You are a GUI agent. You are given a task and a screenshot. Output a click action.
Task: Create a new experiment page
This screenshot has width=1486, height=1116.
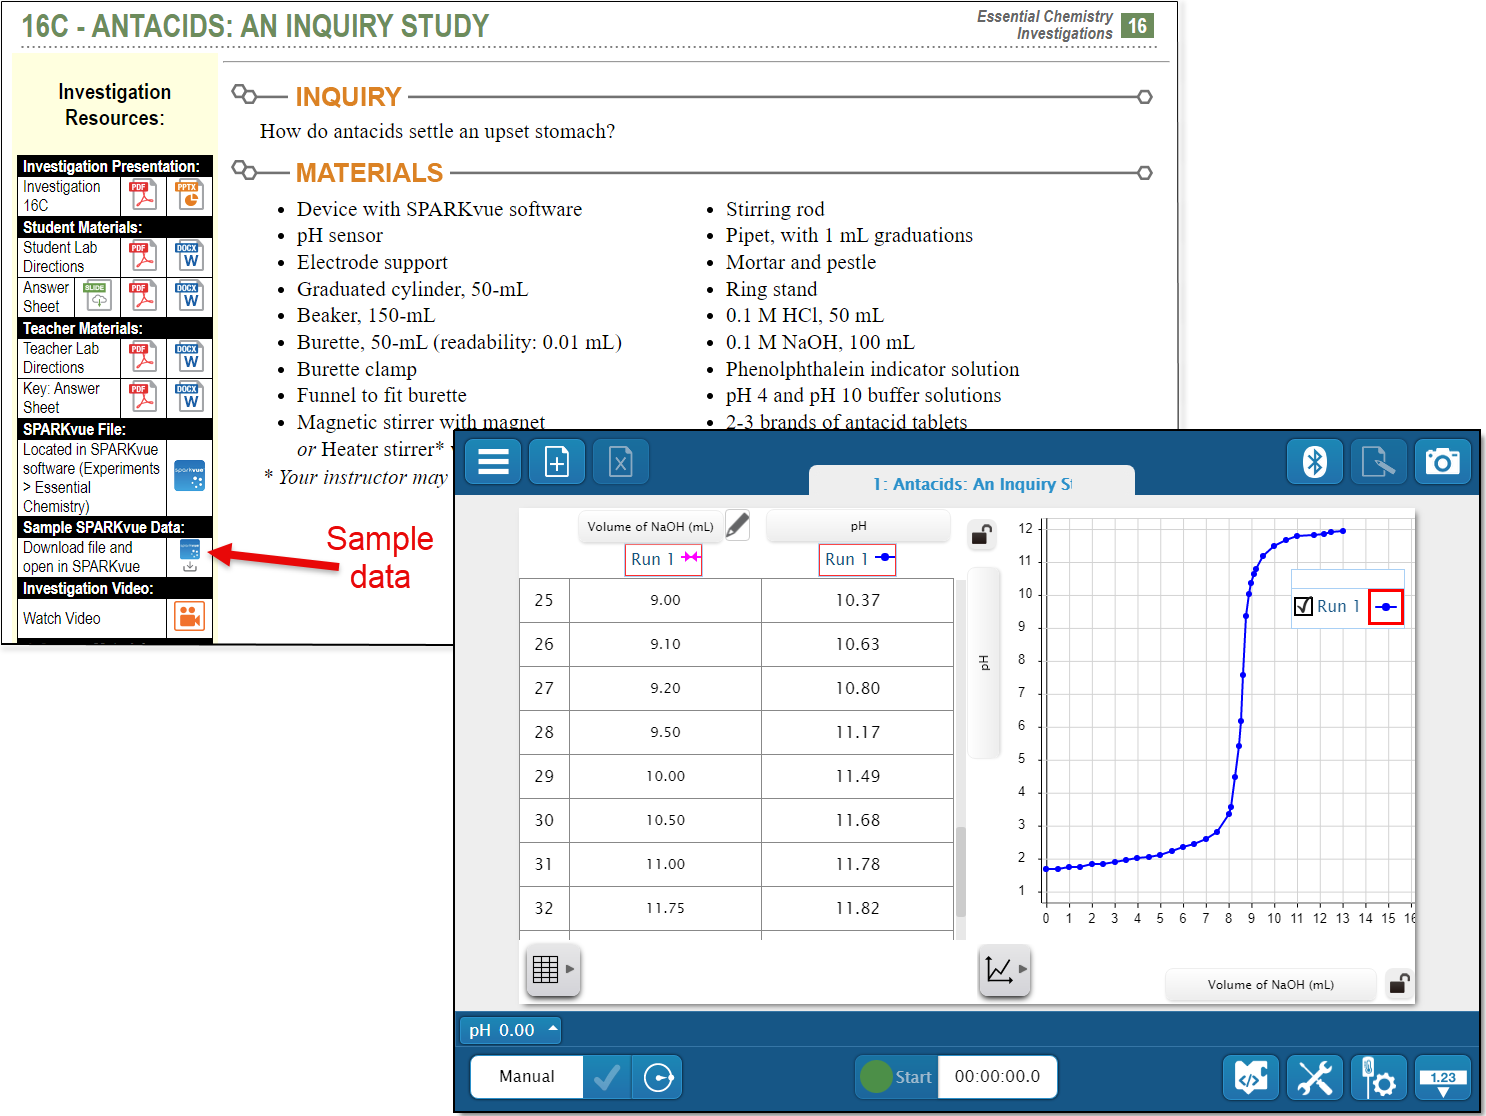556,461
